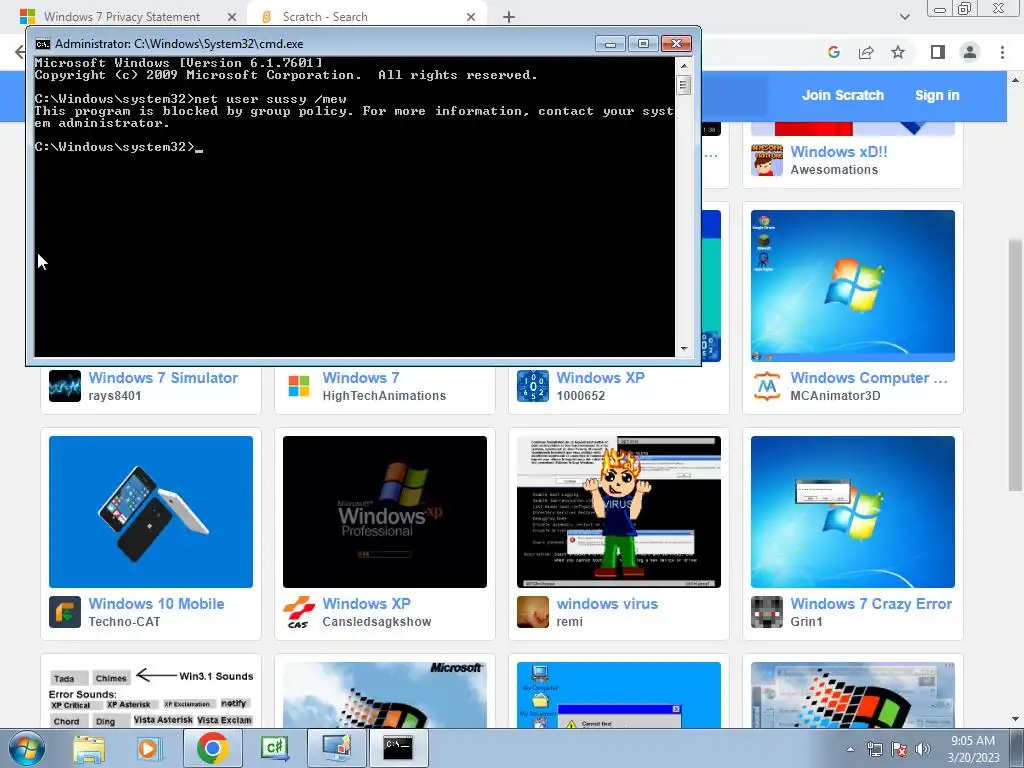The image size is (1024, 768).
Task: Open the Windows 7 Simulator project title
Action: (x=163, y=377)
